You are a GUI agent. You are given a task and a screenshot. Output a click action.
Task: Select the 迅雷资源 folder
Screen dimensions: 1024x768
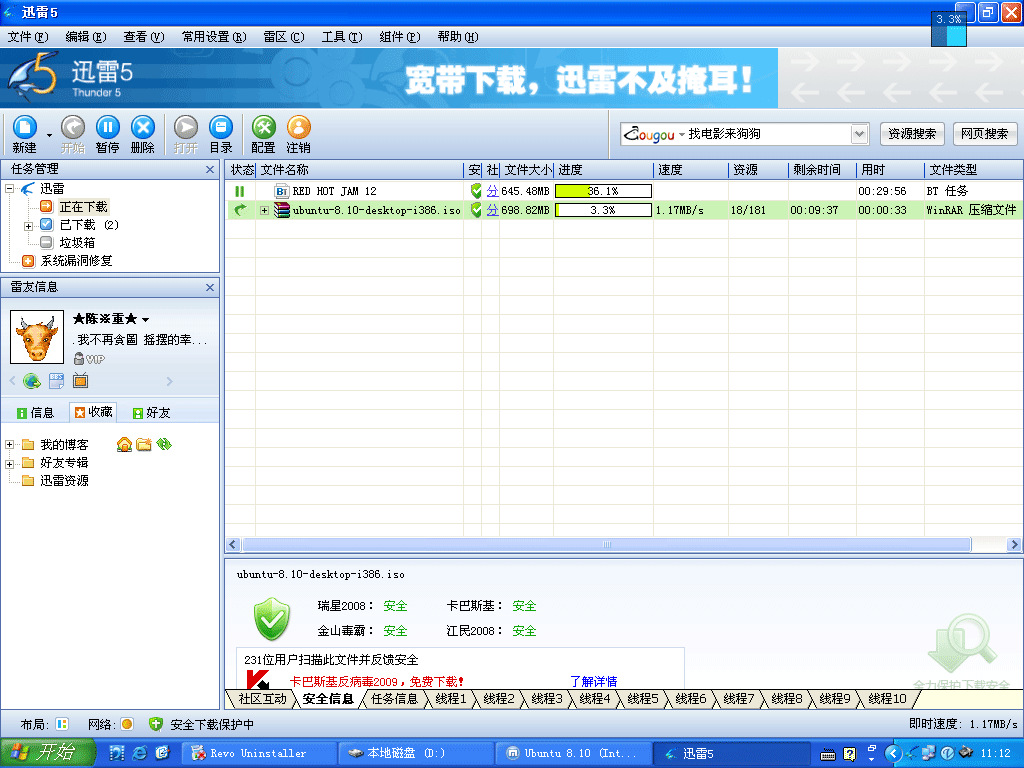pos(63,481)
